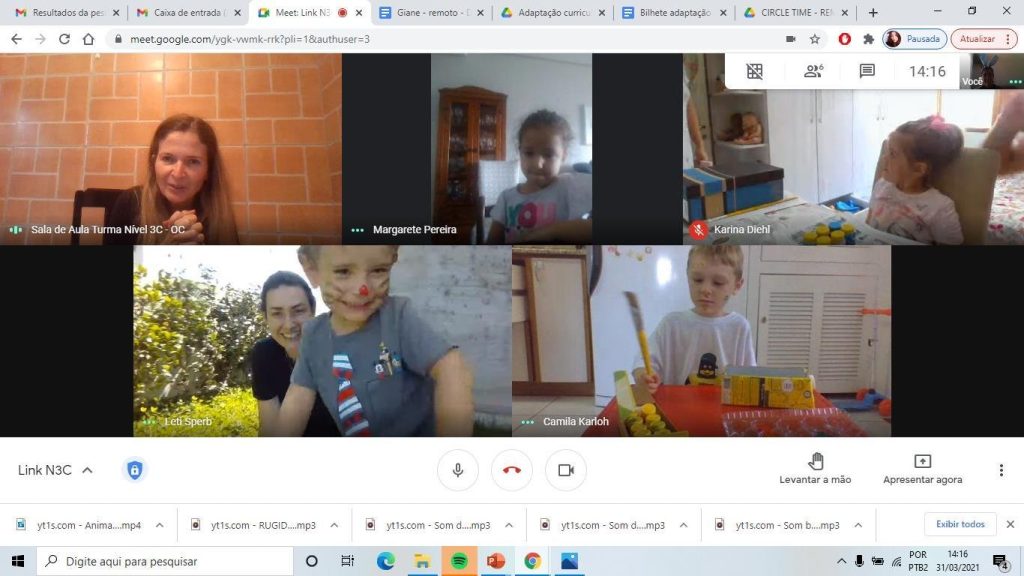Change the tile layout grid icon
Image resolution: width=1024 pixels, height=576 pixels.
(754, 71)
